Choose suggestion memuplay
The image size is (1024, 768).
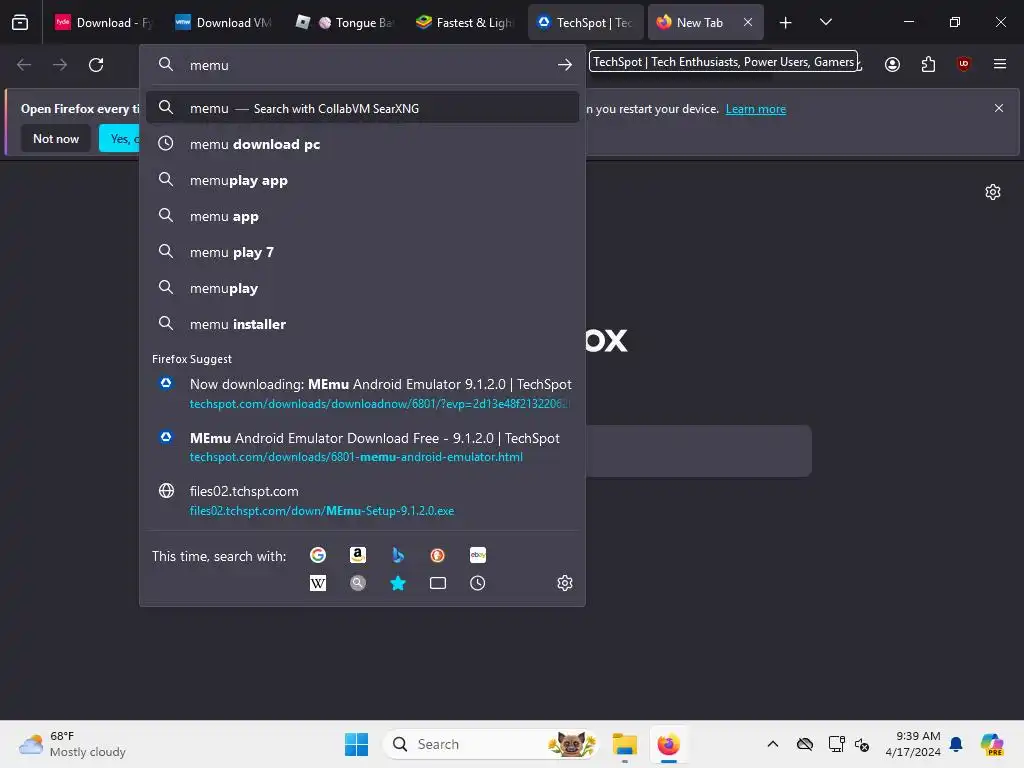pyautogui.click(x=362, y=288)
